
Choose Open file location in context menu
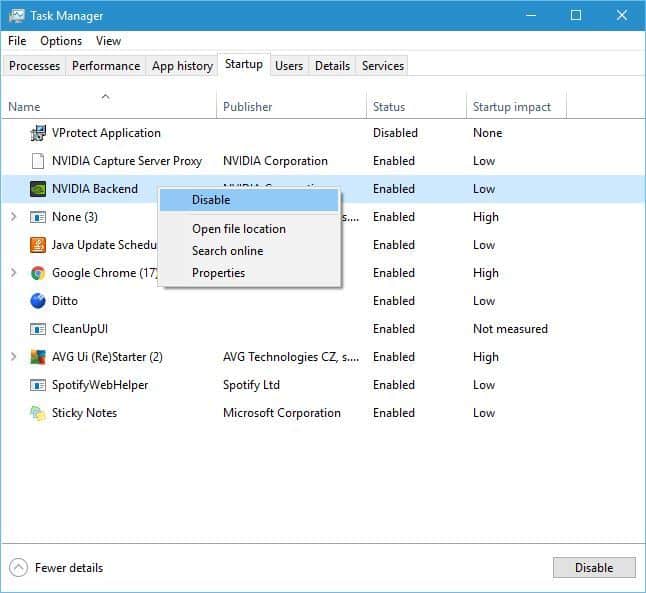pos(239,229)
